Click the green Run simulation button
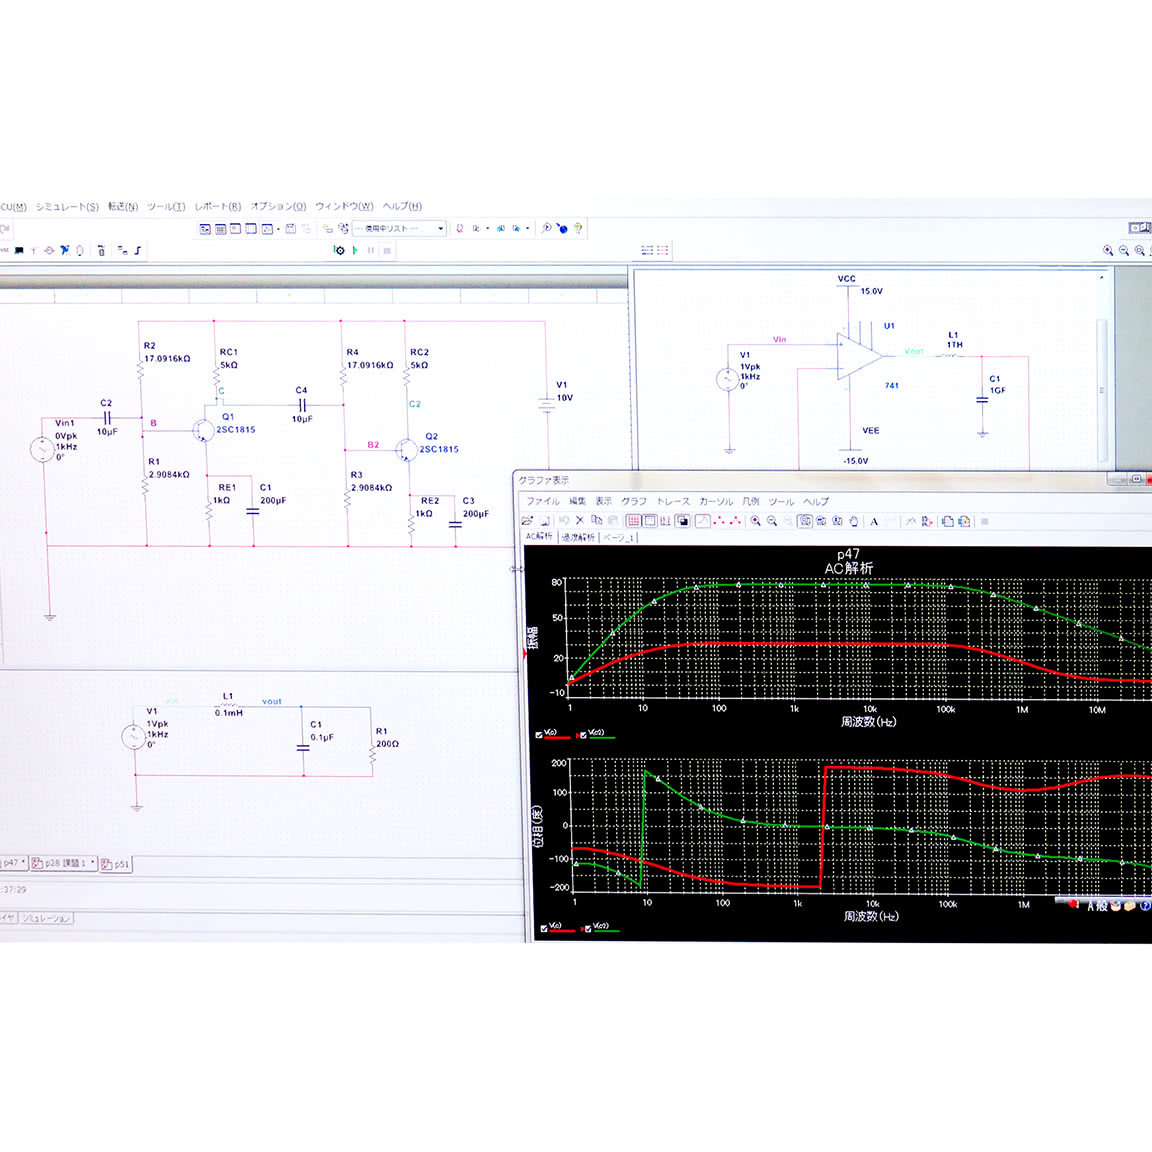This screenshot has width=1152, height=1152. (356, 251)
